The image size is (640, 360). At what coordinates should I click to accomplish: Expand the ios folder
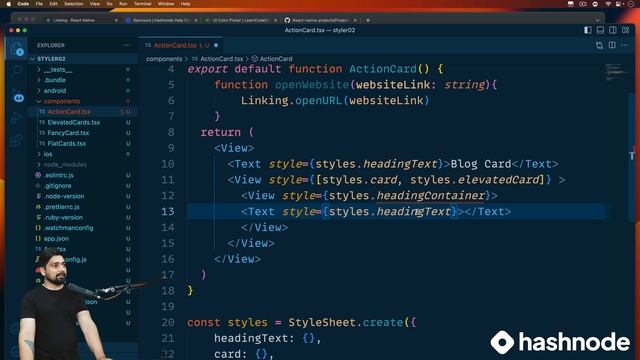(x=48, y=154)
